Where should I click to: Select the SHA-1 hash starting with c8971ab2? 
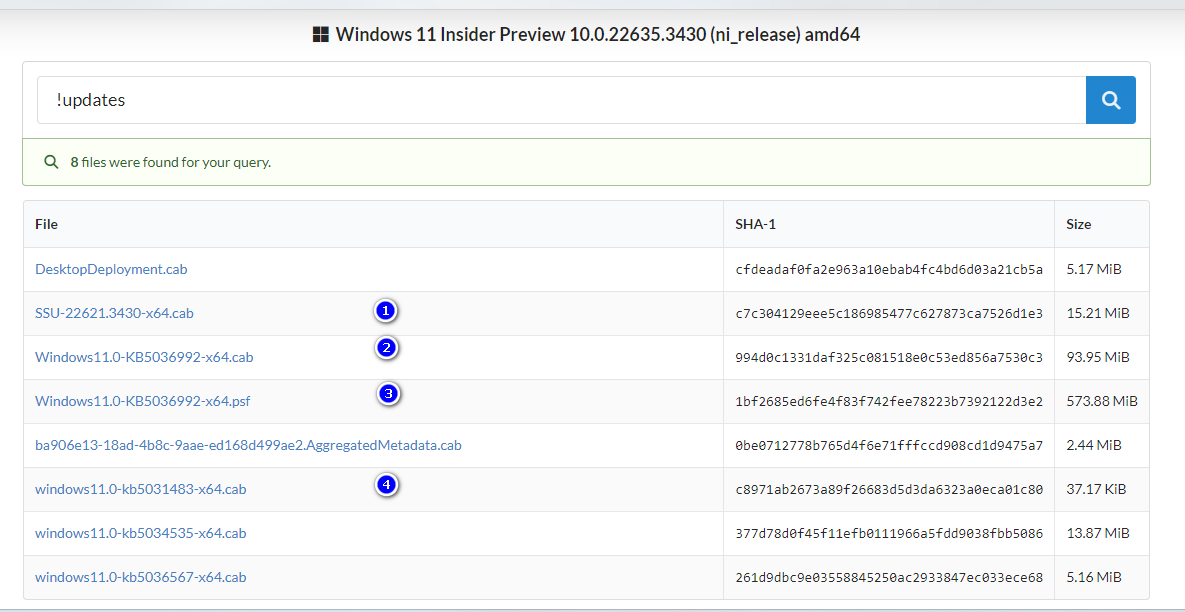click(889, 489)
